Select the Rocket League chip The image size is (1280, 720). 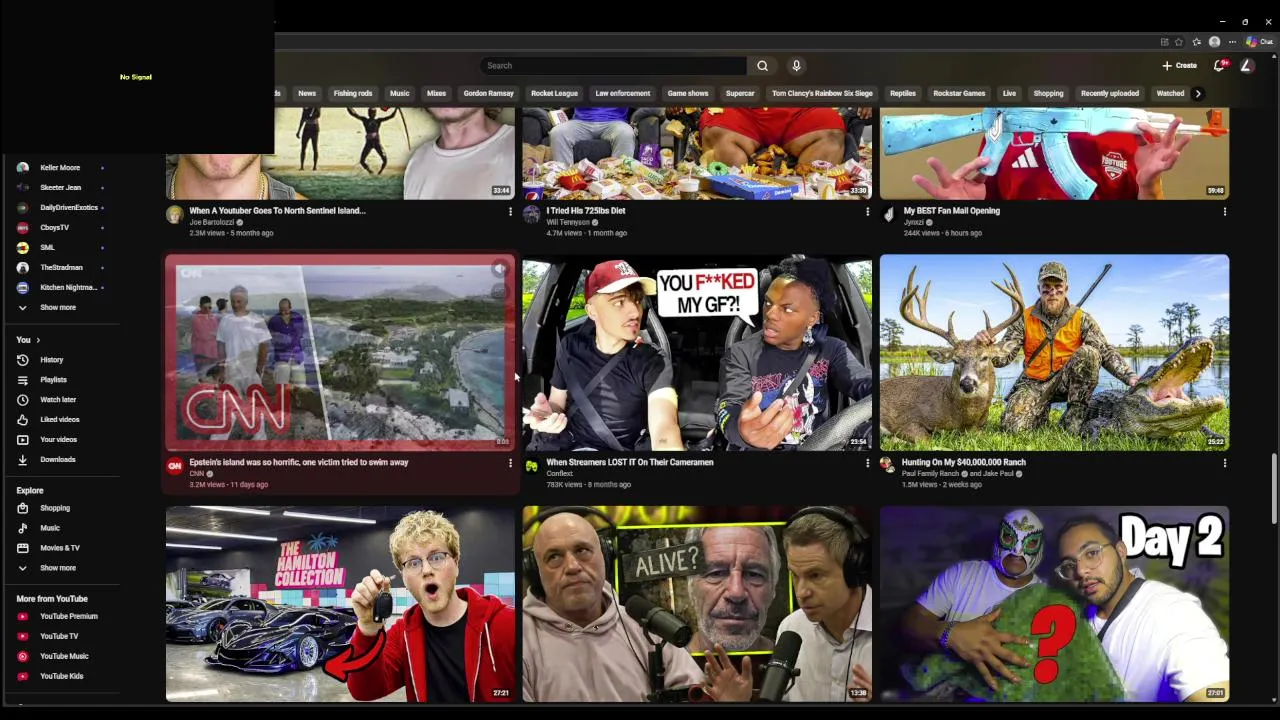[554, 94]
